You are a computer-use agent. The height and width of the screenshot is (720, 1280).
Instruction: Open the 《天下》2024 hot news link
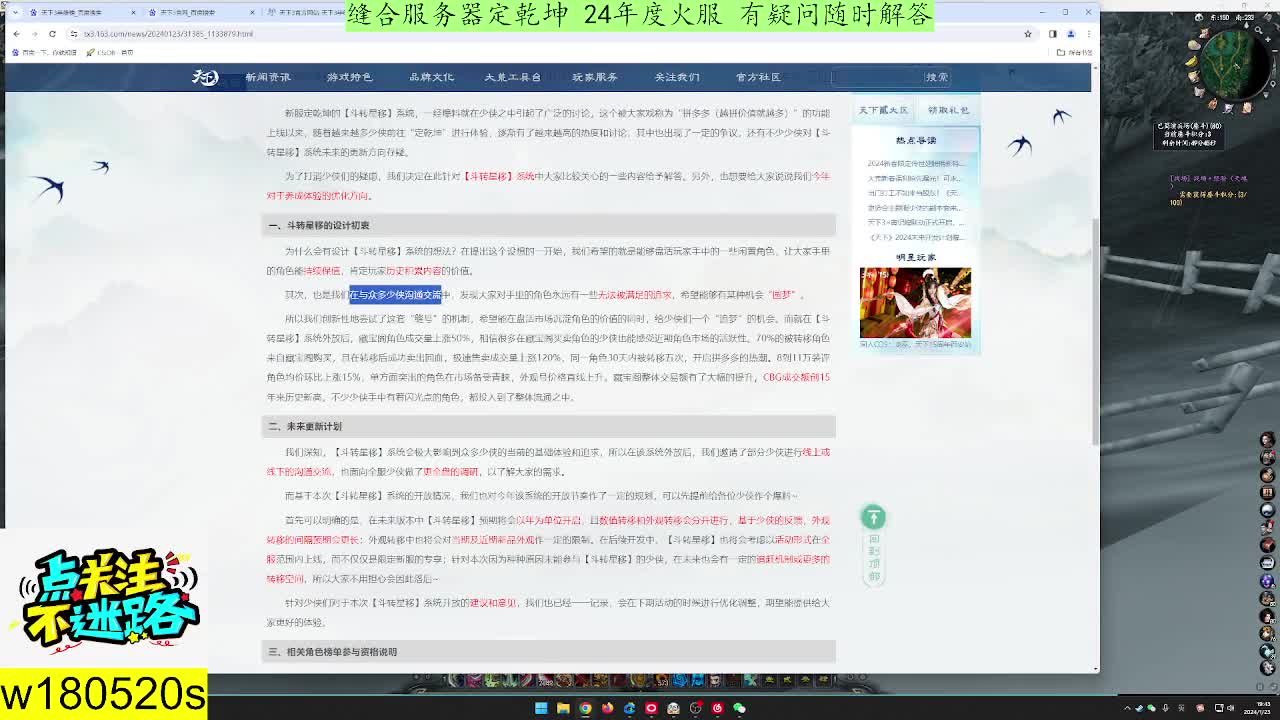914,237
